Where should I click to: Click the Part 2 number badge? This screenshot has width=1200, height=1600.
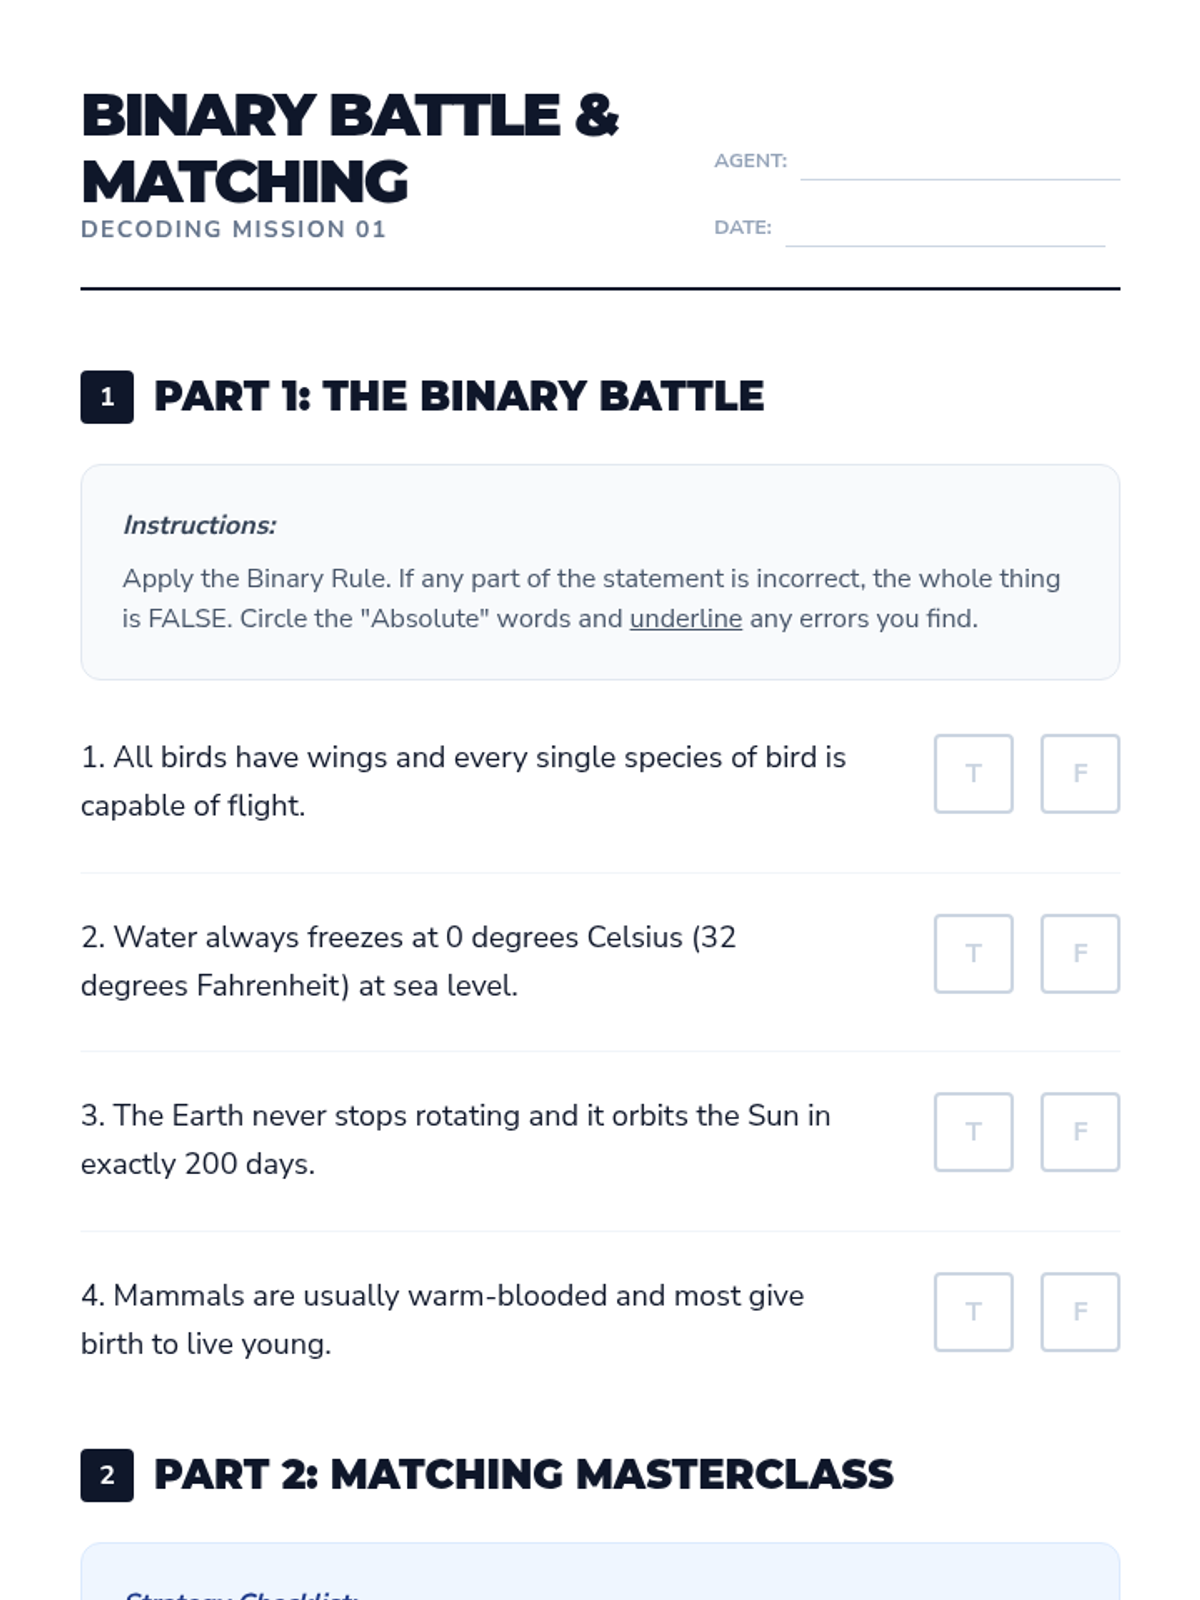pos(107,1475)
